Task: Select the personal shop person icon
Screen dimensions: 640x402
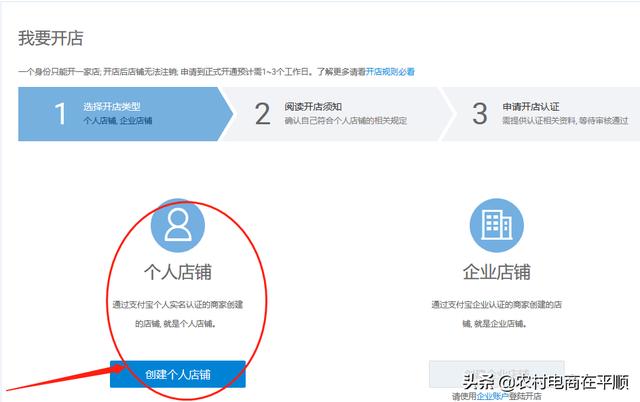Action: 178,225
